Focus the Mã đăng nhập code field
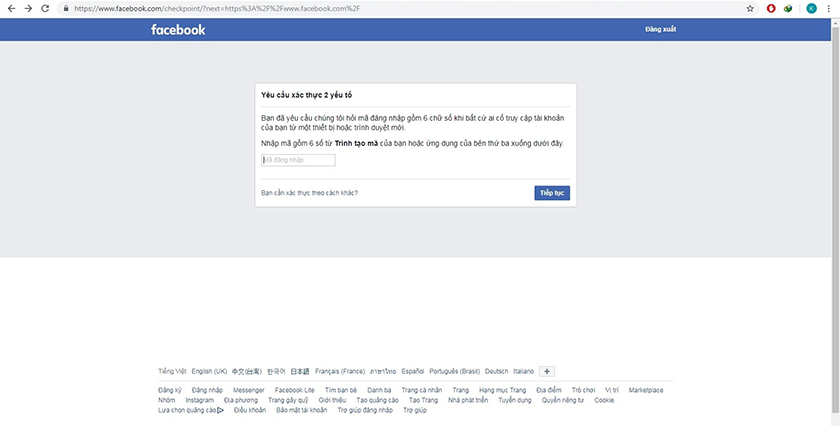The height and width of the screenshot is (426, 840). (x=298, y=160)
